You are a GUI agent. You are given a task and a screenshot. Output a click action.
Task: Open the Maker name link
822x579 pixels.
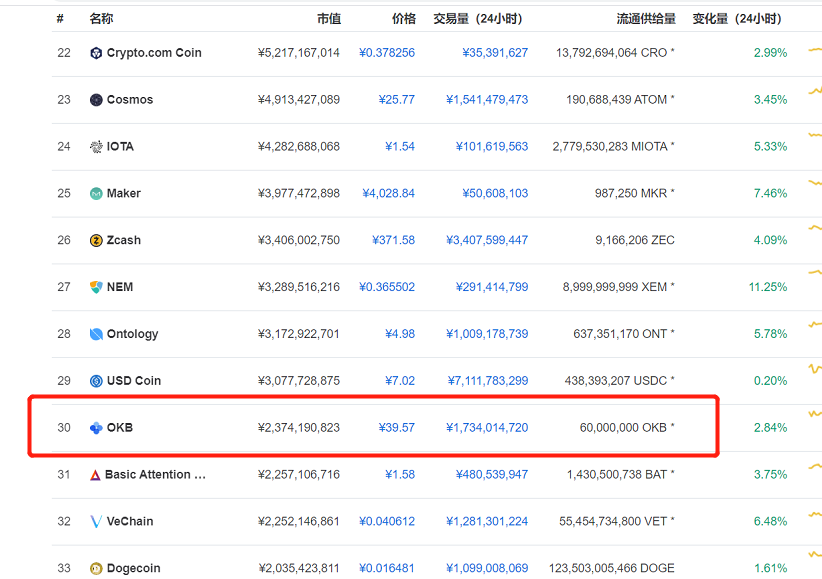point(124,194)
